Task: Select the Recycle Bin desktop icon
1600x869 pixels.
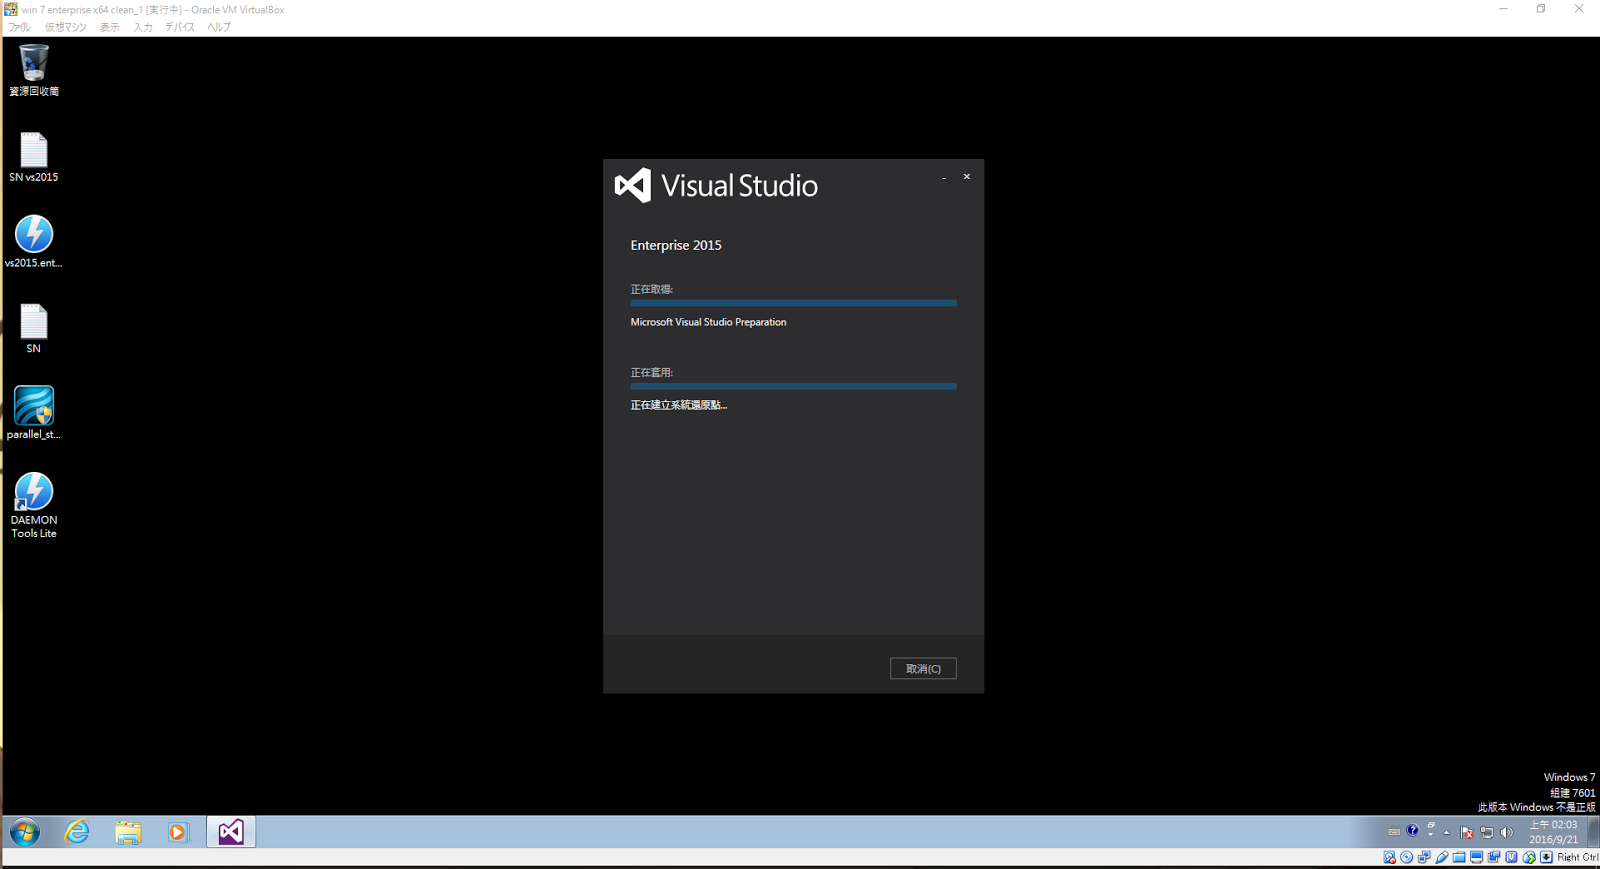Action: point(34,70)
